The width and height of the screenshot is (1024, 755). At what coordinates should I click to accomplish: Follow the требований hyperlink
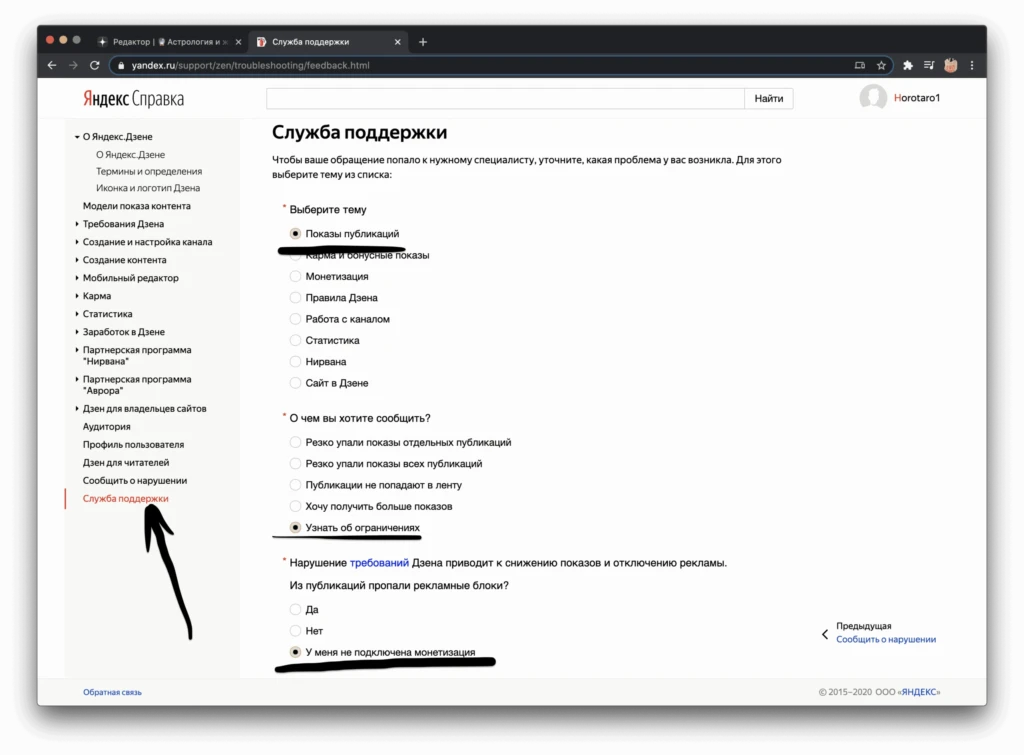coord(379,563)
